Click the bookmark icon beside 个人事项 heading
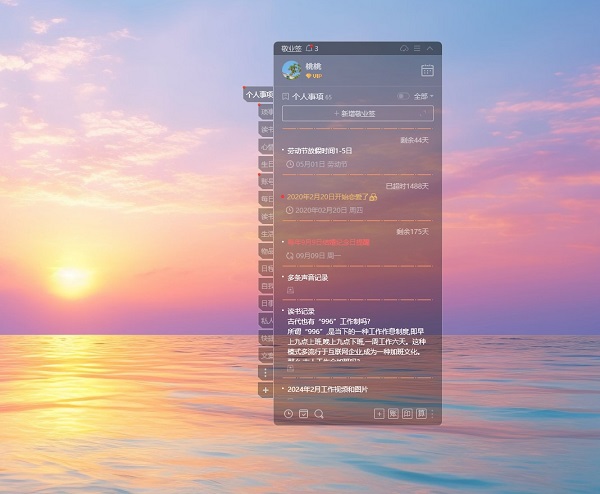This screenshot has height=494, width=600. pyautogui.click(x=285, y=96)
